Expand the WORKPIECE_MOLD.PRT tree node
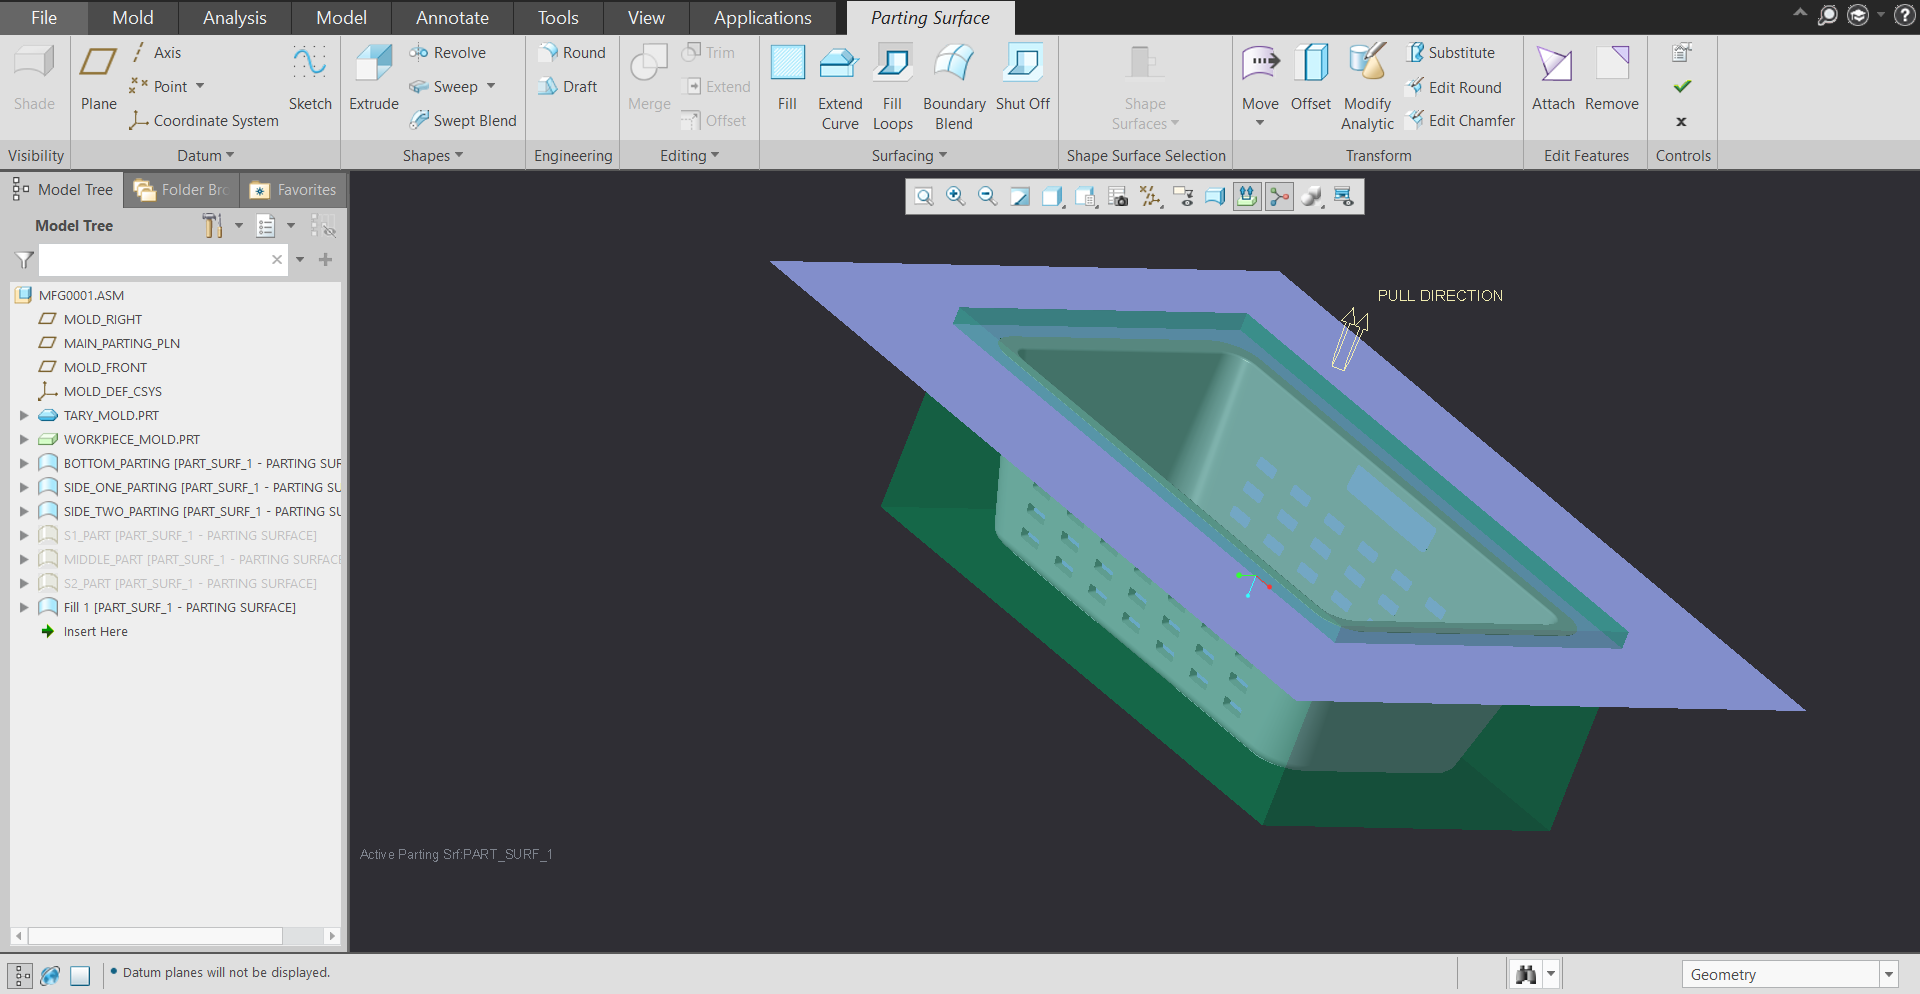1920x994 pixels. coord(24,439)
